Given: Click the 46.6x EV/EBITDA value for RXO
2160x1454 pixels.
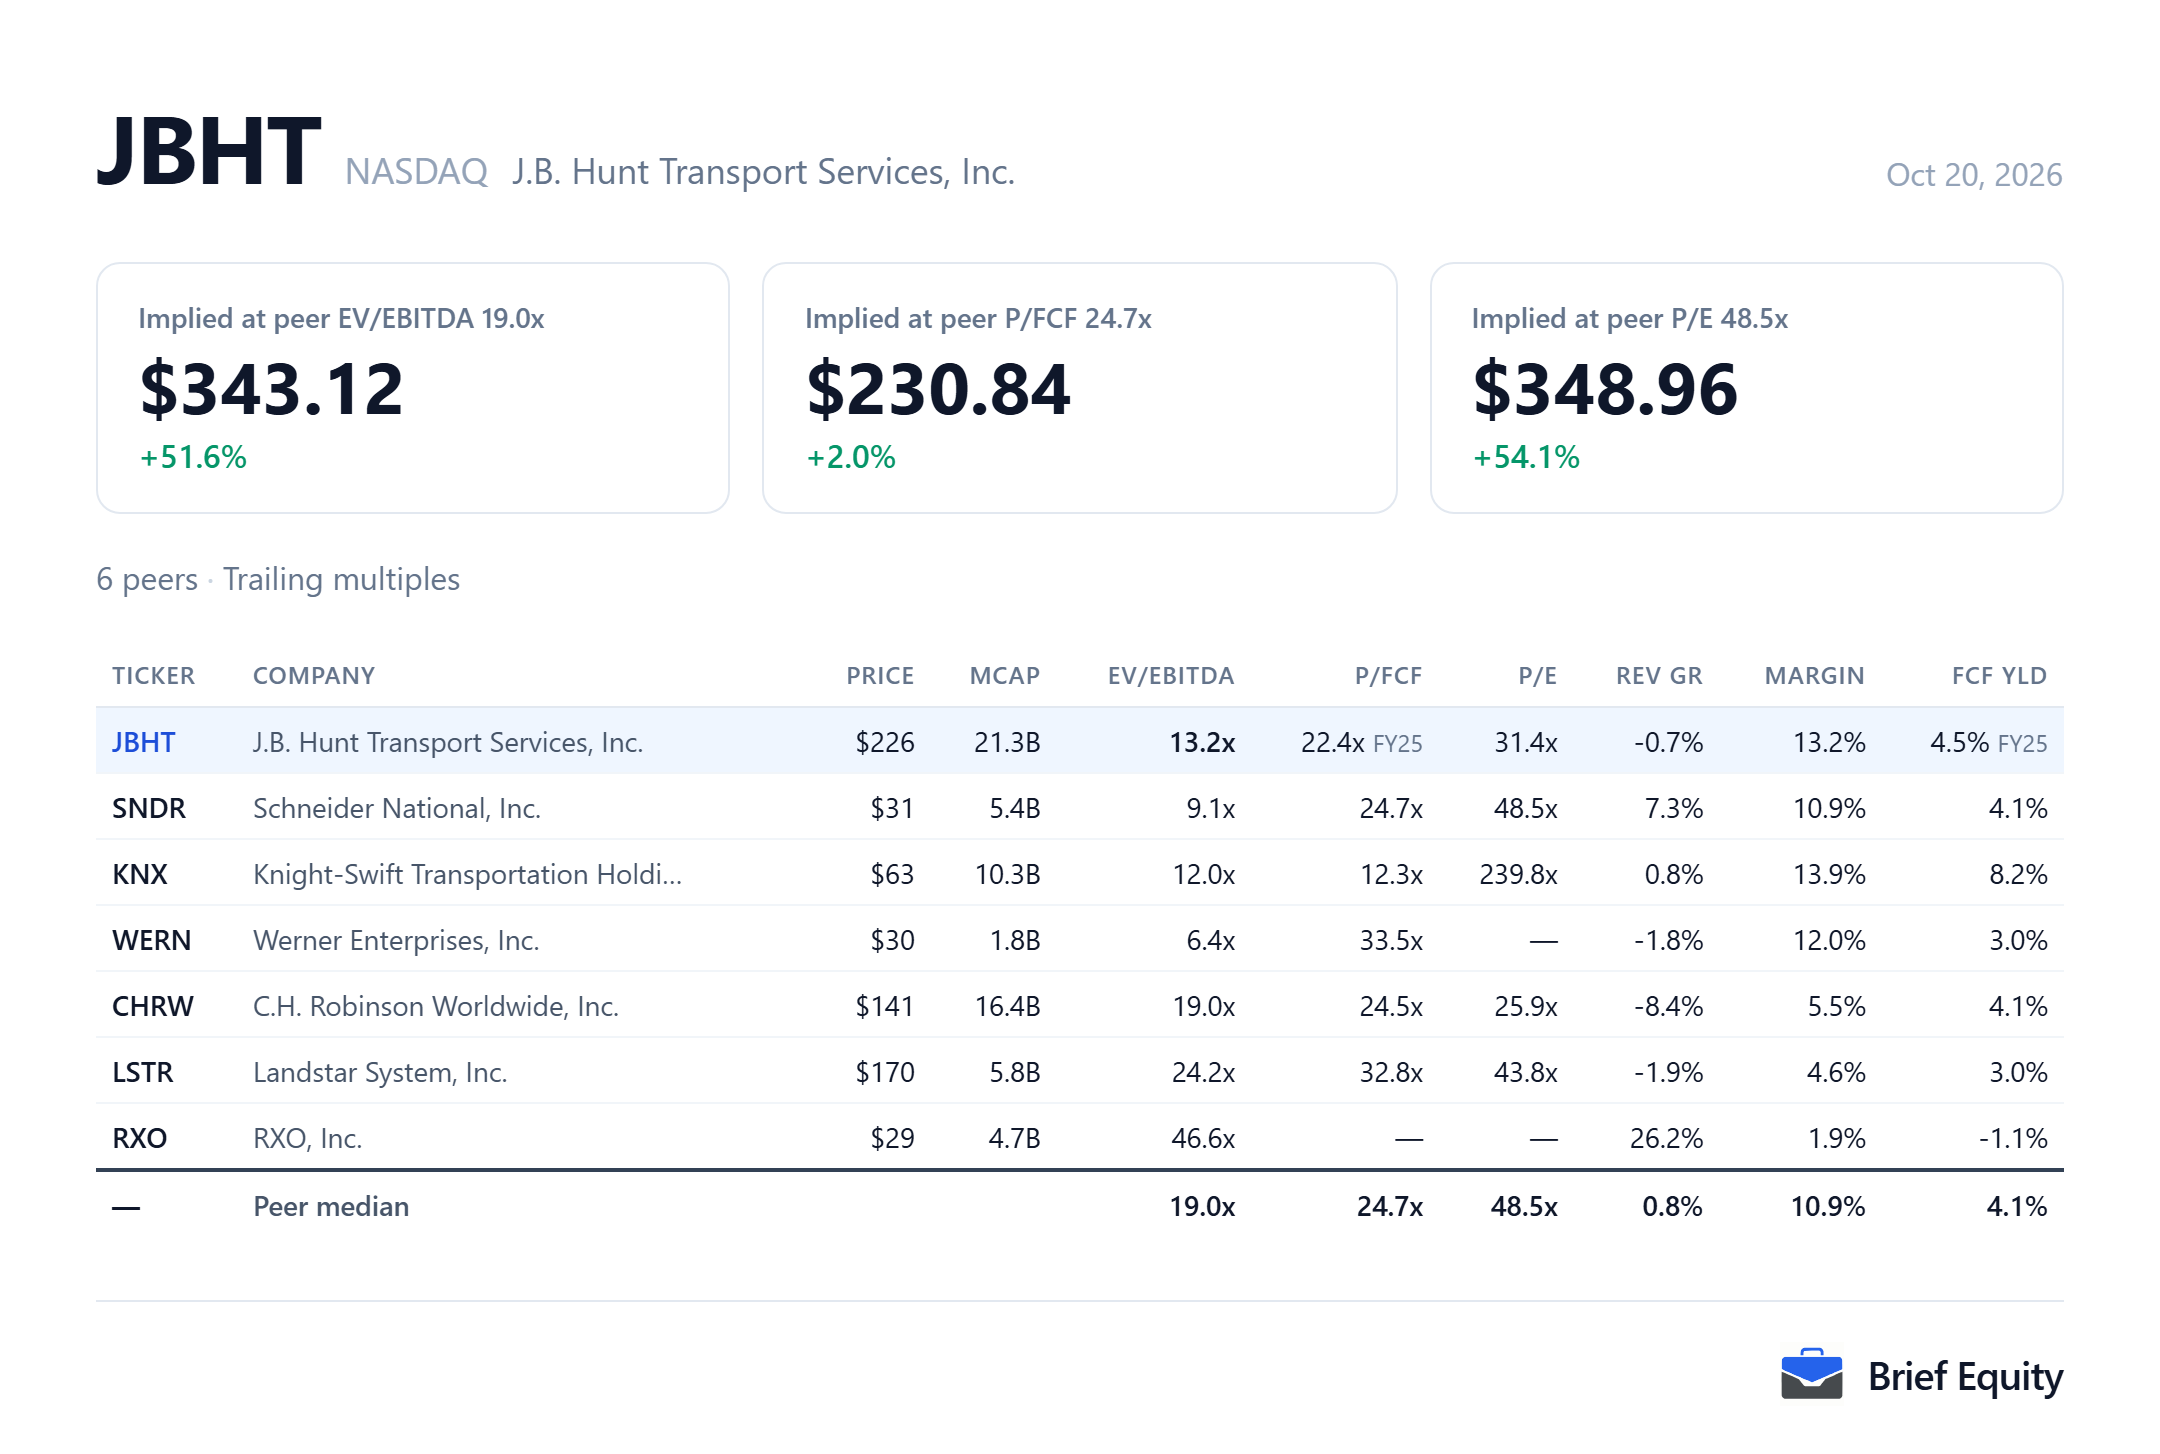Looking at the screenshot, I should click(x=1203, y=1138).
